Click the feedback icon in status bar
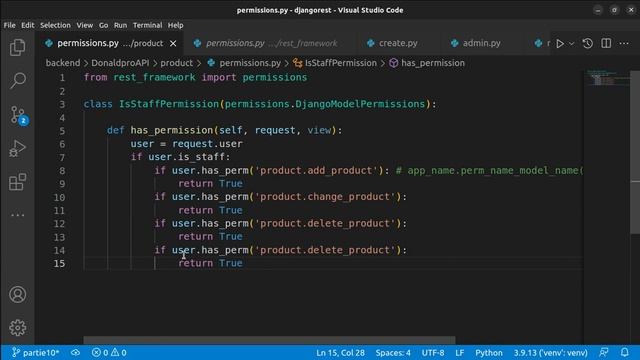This screenshot has width=640, height=360. coord(604,353)
